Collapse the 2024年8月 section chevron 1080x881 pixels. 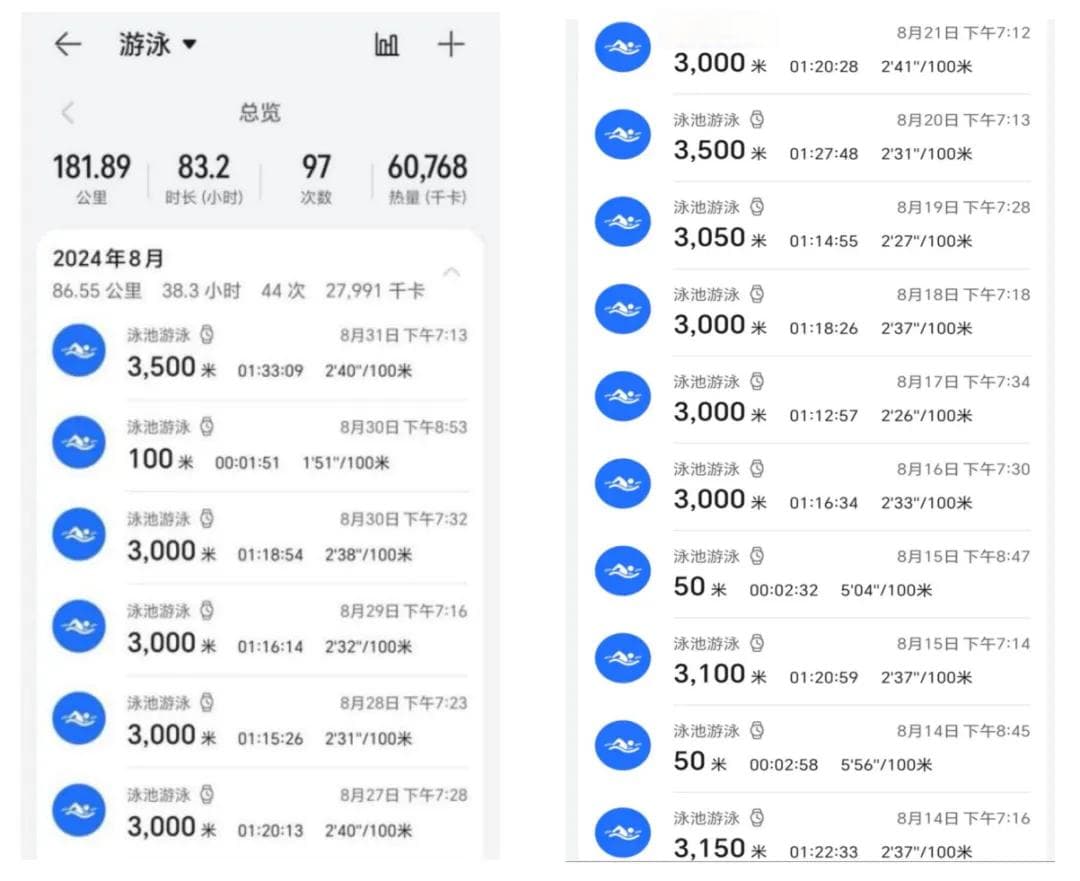(x=452, y=272)
